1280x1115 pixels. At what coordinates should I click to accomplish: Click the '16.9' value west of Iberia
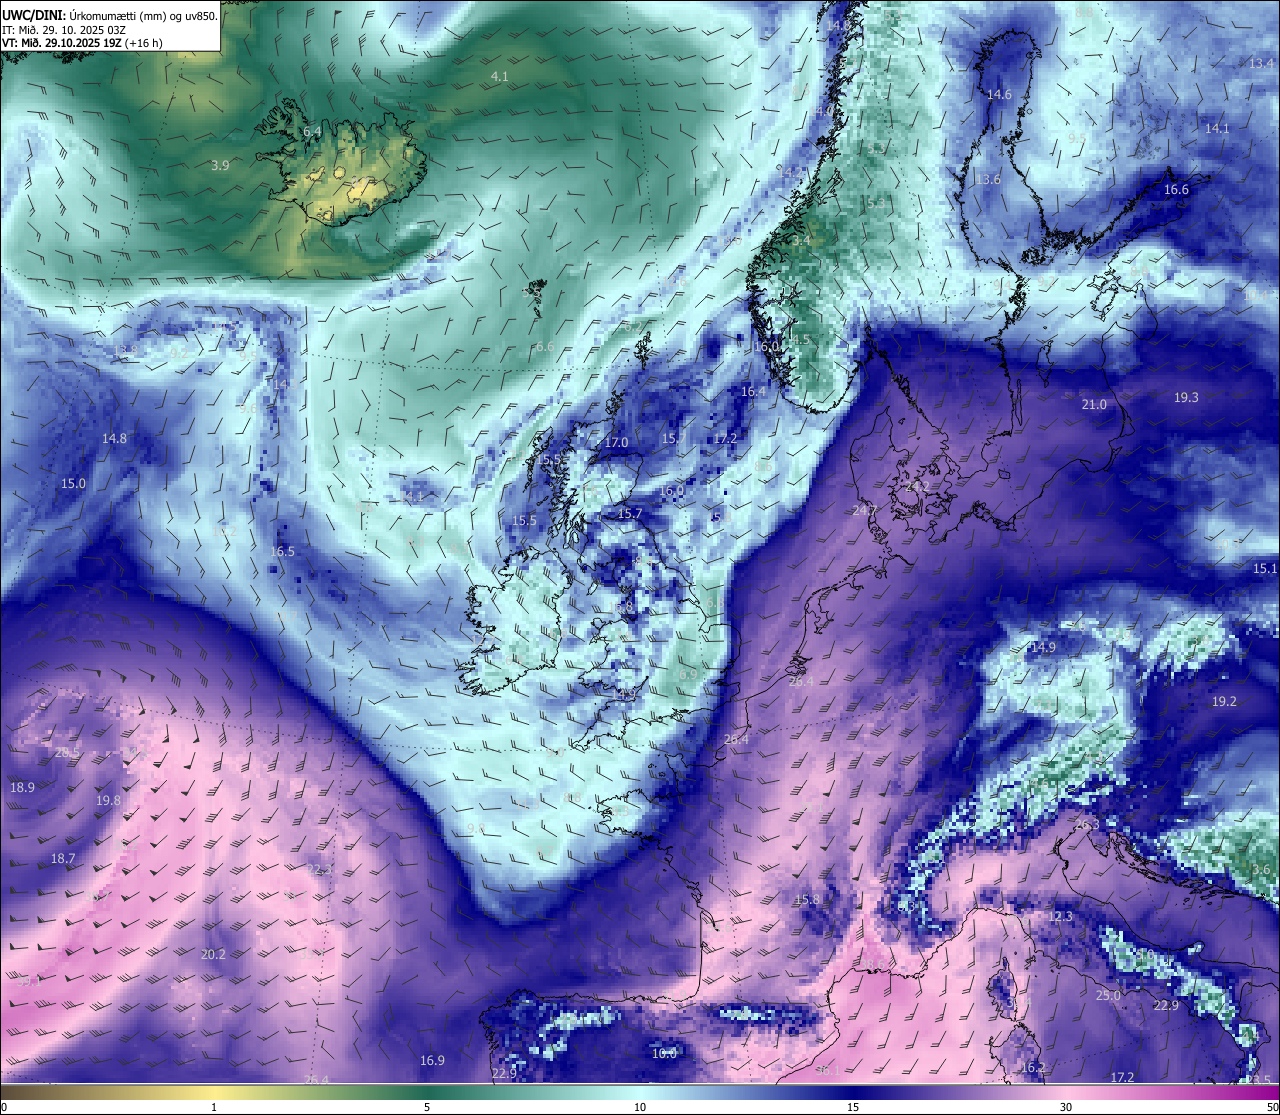(x=432, y=1060)
